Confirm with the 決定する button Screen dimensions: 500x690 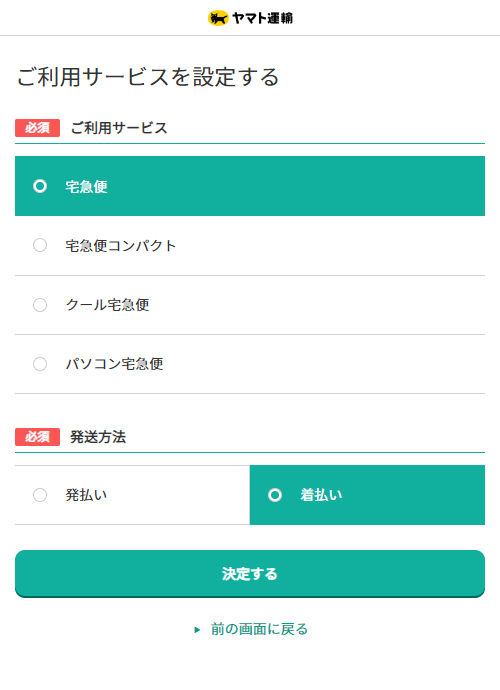[x=250, y=574]
